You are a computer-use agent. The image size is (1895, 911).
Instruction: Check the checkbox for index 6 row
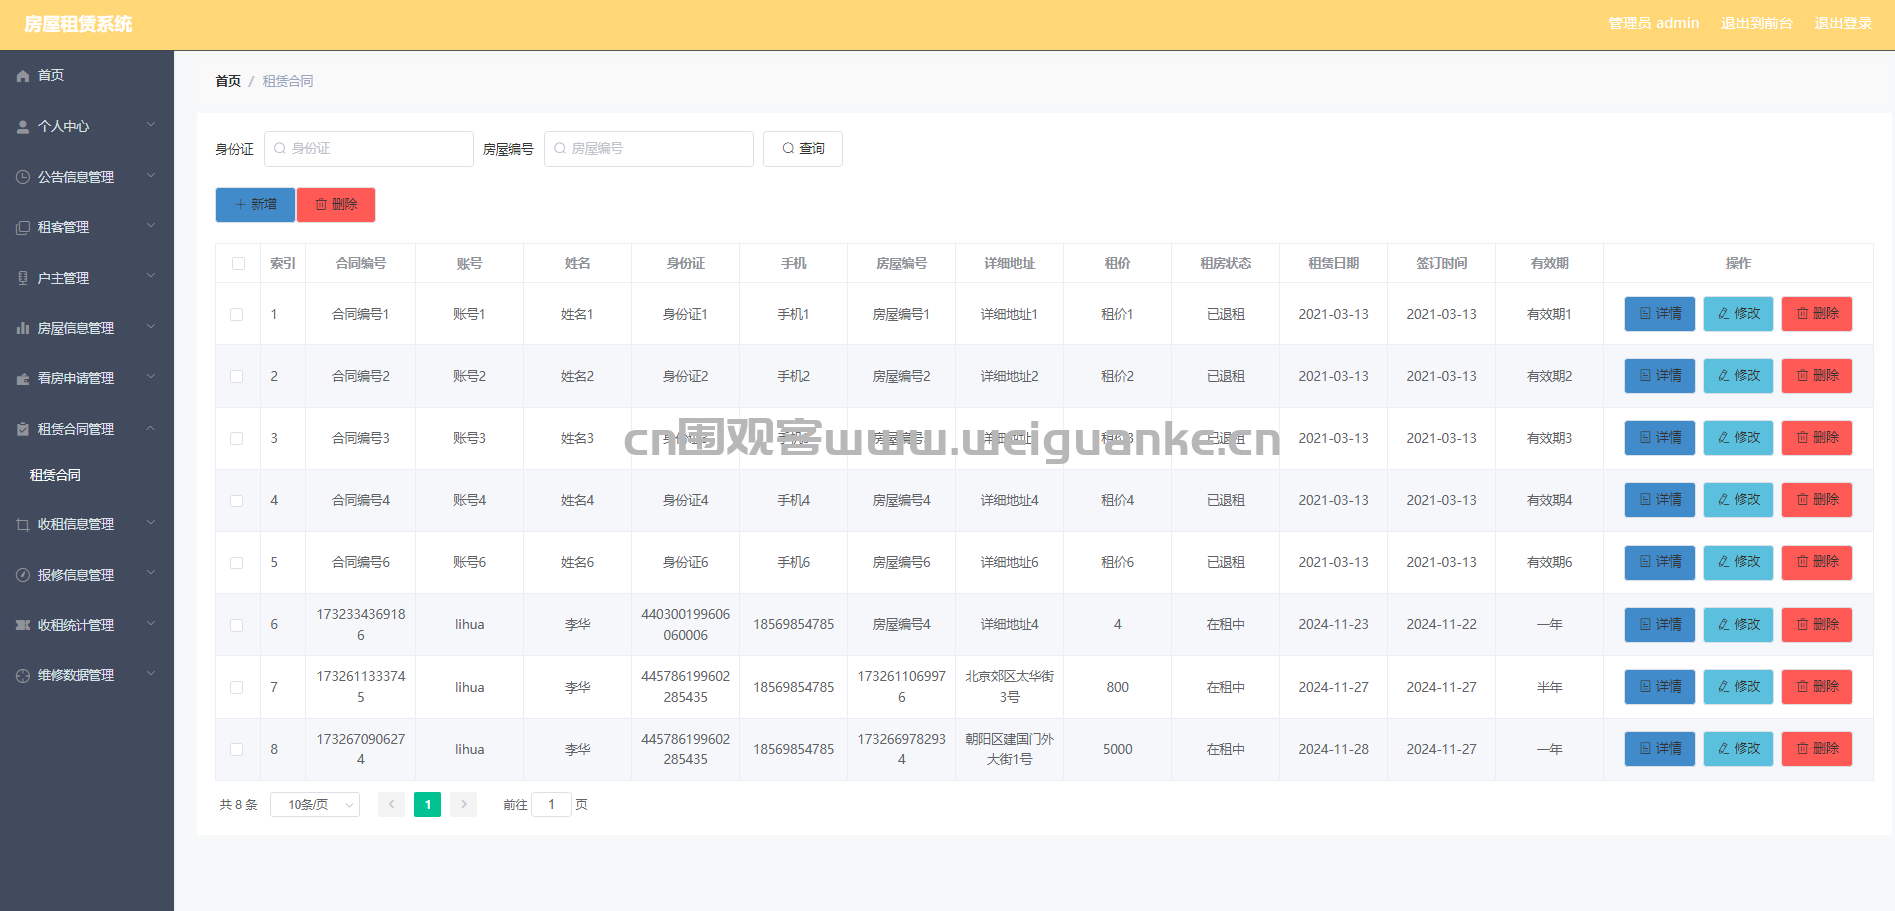(237, 625)
